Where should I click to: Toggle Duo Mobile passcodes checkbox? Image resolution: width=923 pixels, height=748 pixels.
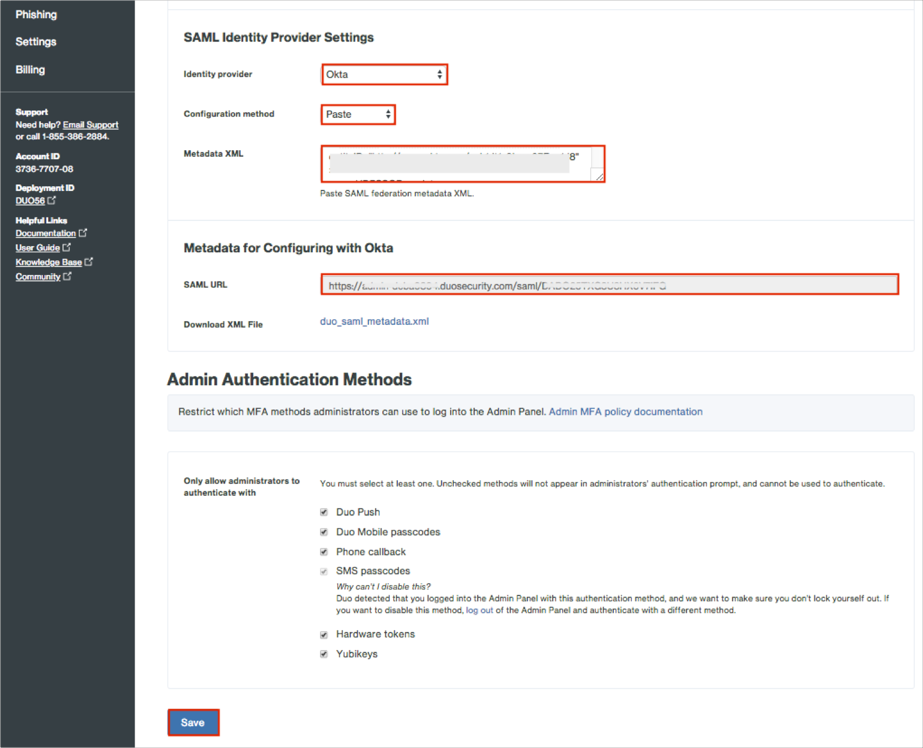[324, 532]
